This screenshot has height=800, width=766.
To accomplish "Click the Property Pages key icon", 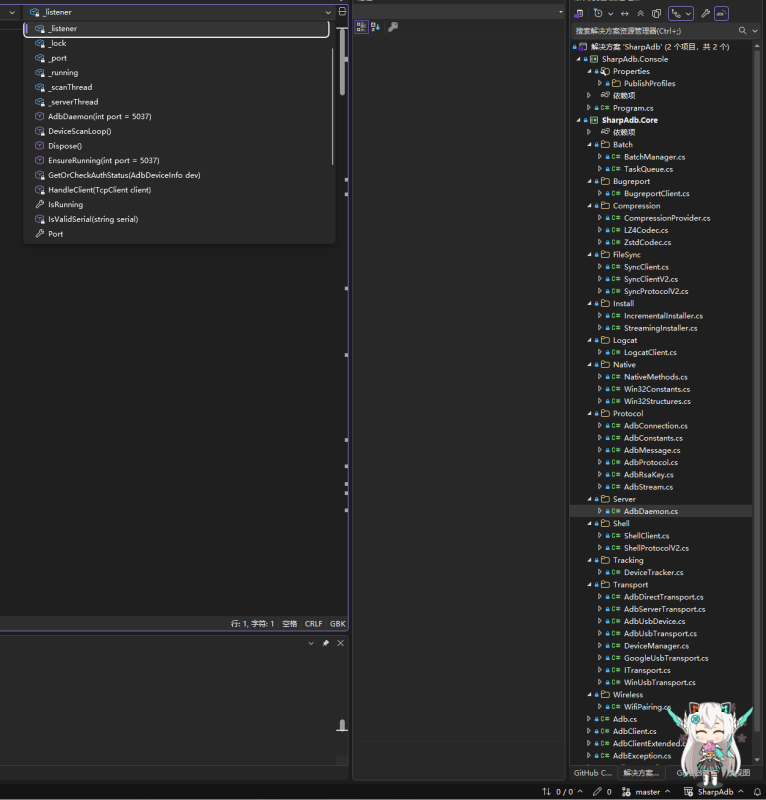I will coord(393,27).
